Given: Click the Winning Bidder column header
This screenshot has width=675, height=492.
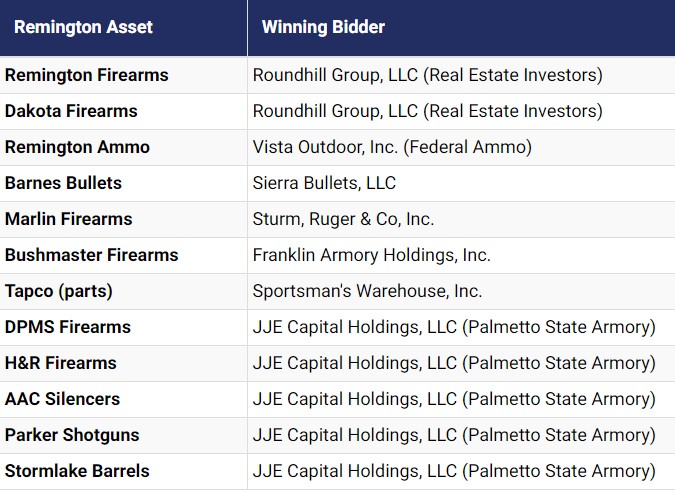Looking at the screenshot, I should coord(323,27).
